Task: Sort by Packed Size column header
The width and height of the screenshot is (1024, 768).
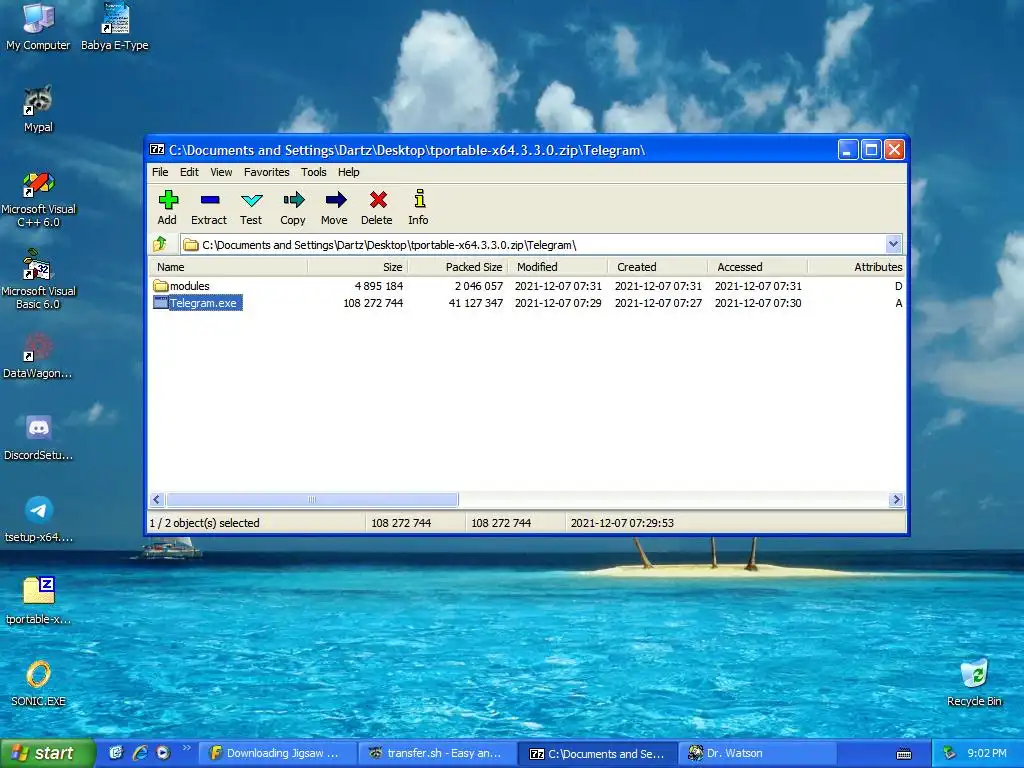Action: (458, 266)
